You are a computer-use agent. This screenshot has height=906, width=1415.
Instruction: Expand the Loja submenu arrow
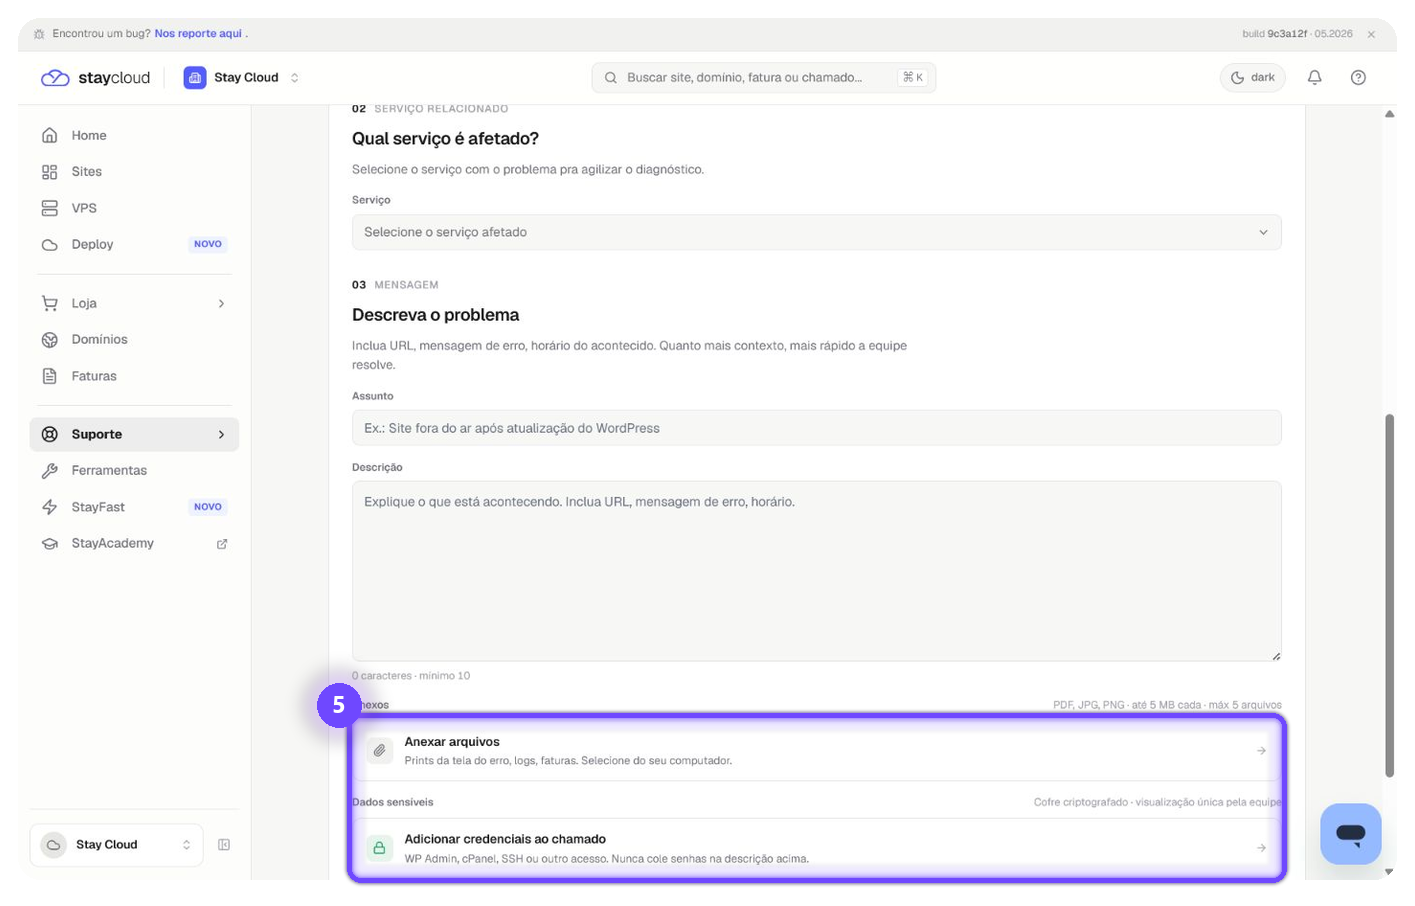click(x=221, y=303)
